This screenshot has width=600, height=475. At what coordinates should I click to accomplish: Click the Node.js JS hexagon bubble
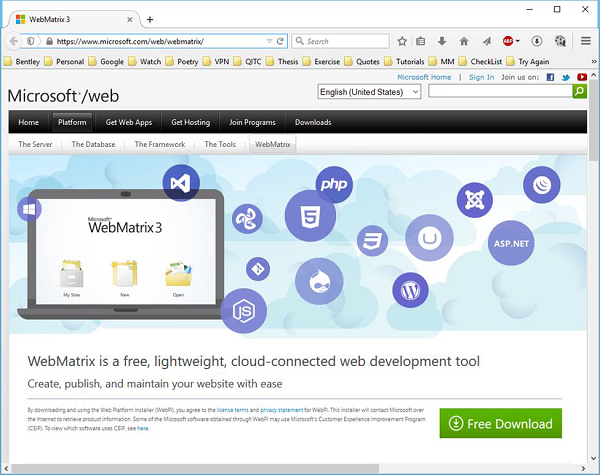click(x=244, y=311)
